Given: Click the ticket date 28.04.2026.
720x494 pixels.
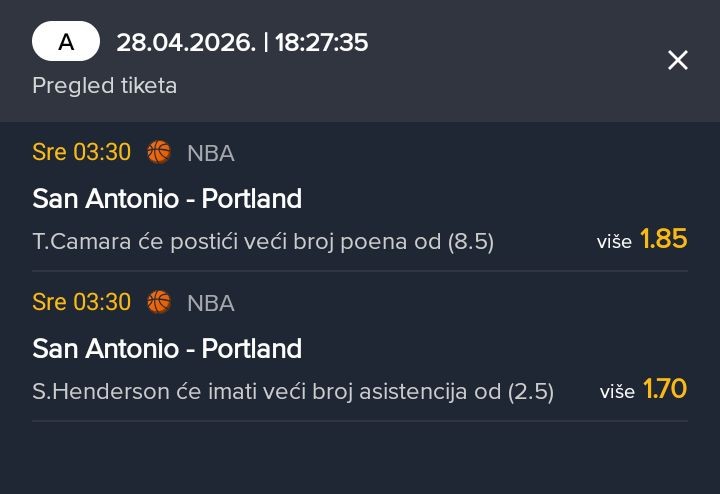Looking at the screenshot, I should click(x=185, y=42).
